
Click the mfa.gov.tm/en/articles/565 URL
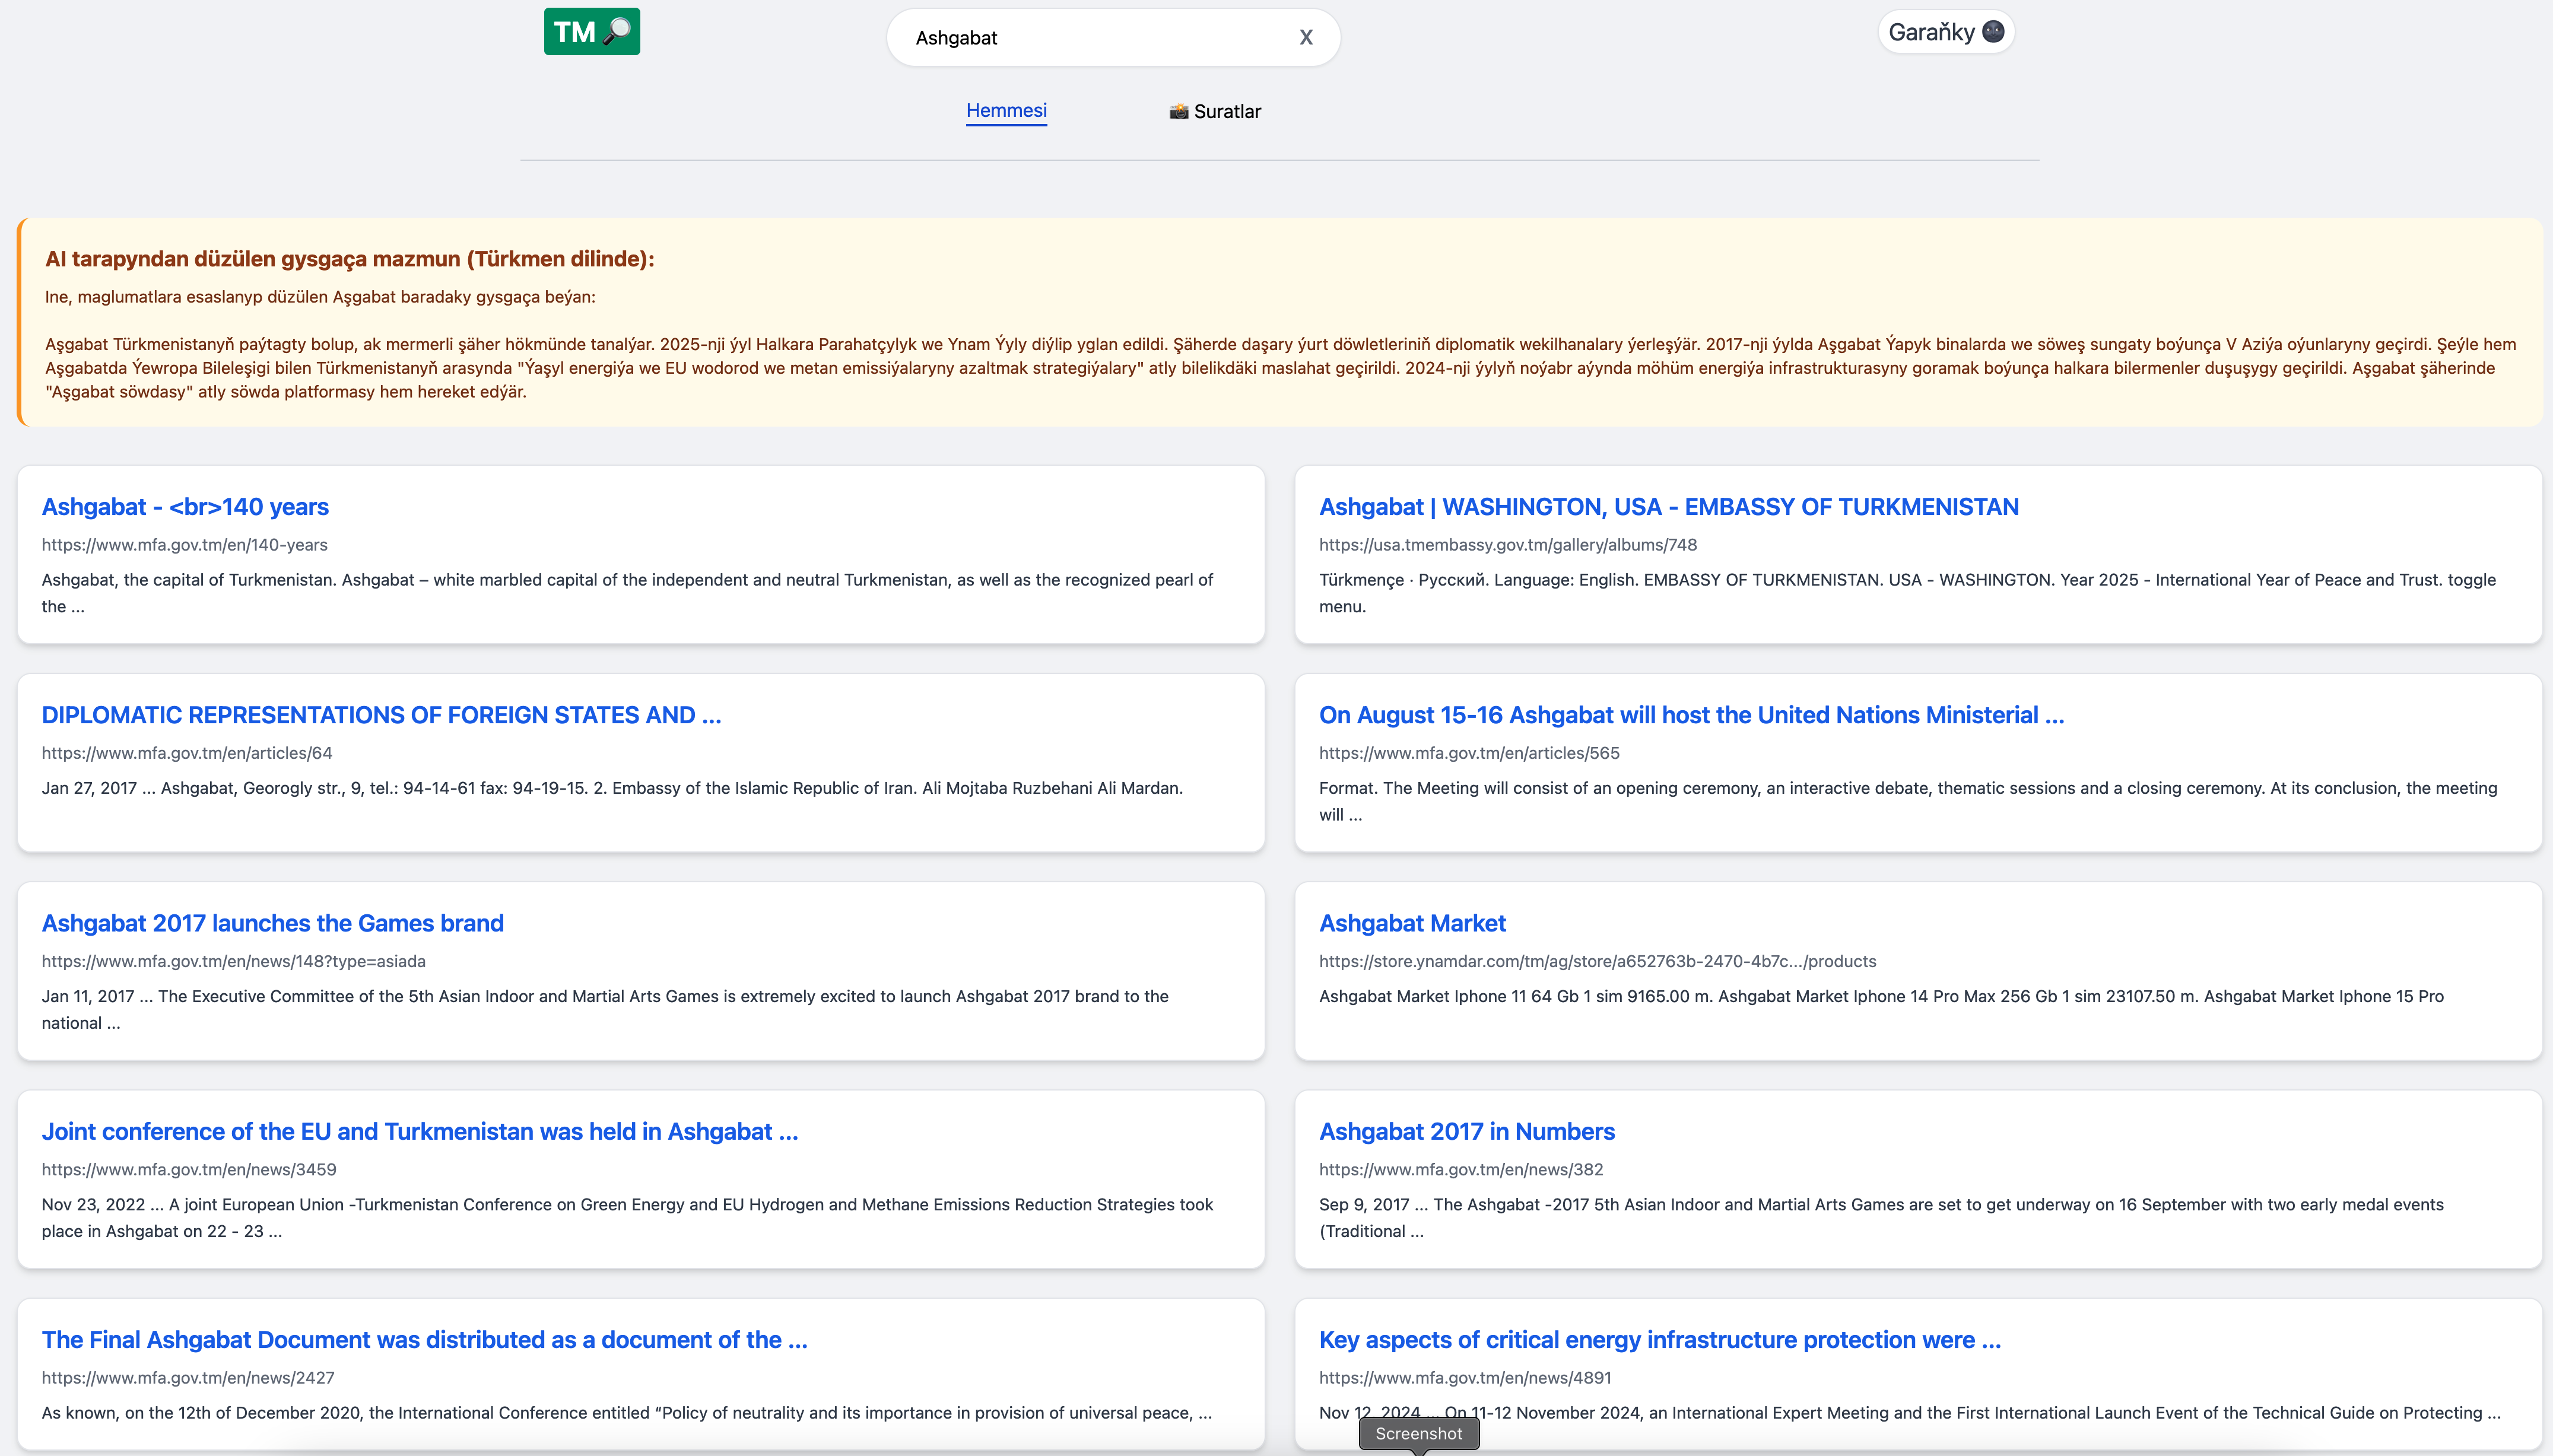pyautogui.click(x=1469, y=753)
